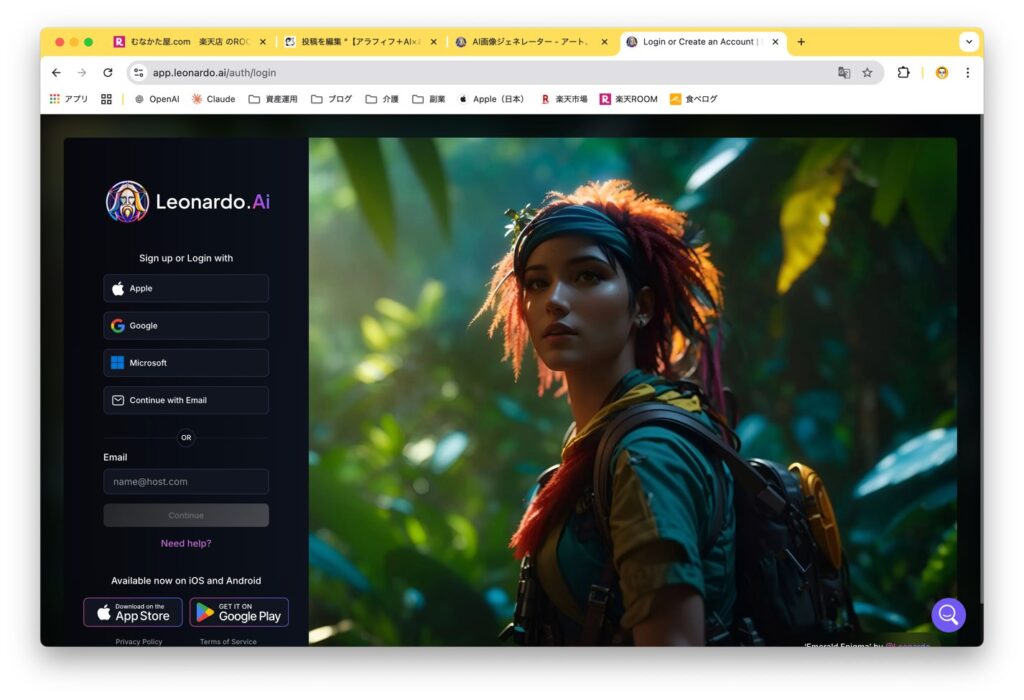The image size is (1024, 700).
Task: Expand the tab search dropdown arrow
Action: point(968,42)
